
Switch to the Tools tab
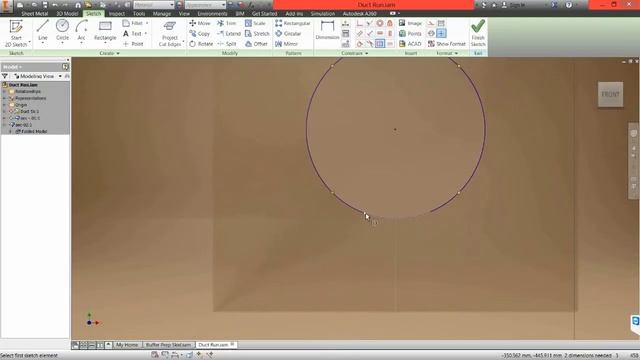tap(139, 13)
